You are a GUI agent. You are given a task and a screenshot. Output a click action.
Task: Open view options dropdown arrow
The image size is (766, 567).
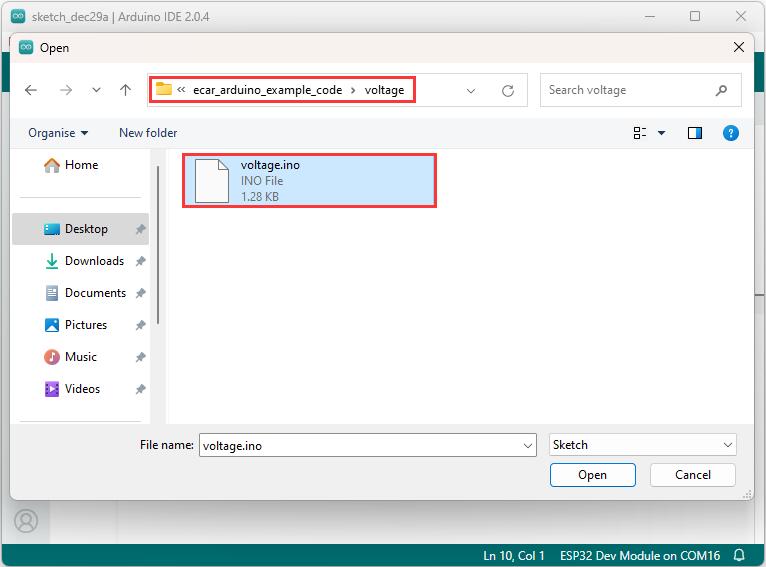[661, 133]
